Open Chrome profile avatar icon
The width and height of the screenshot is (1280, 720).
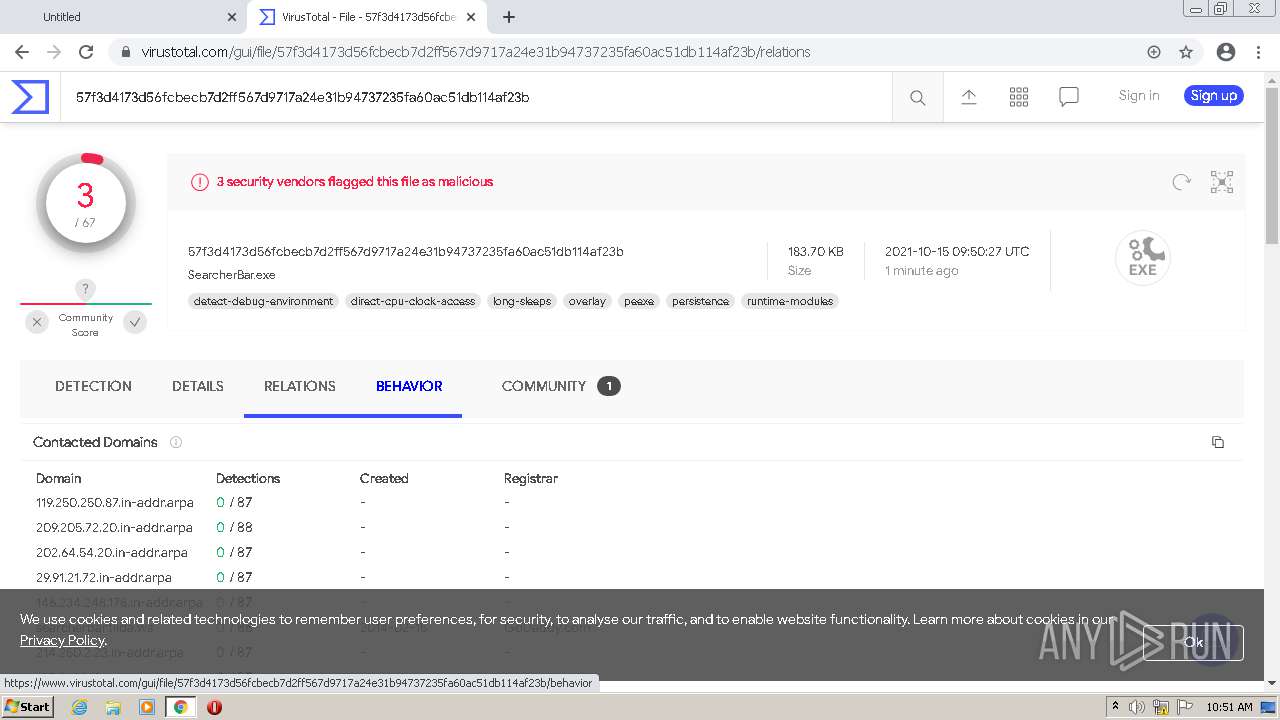point(1226,52)
